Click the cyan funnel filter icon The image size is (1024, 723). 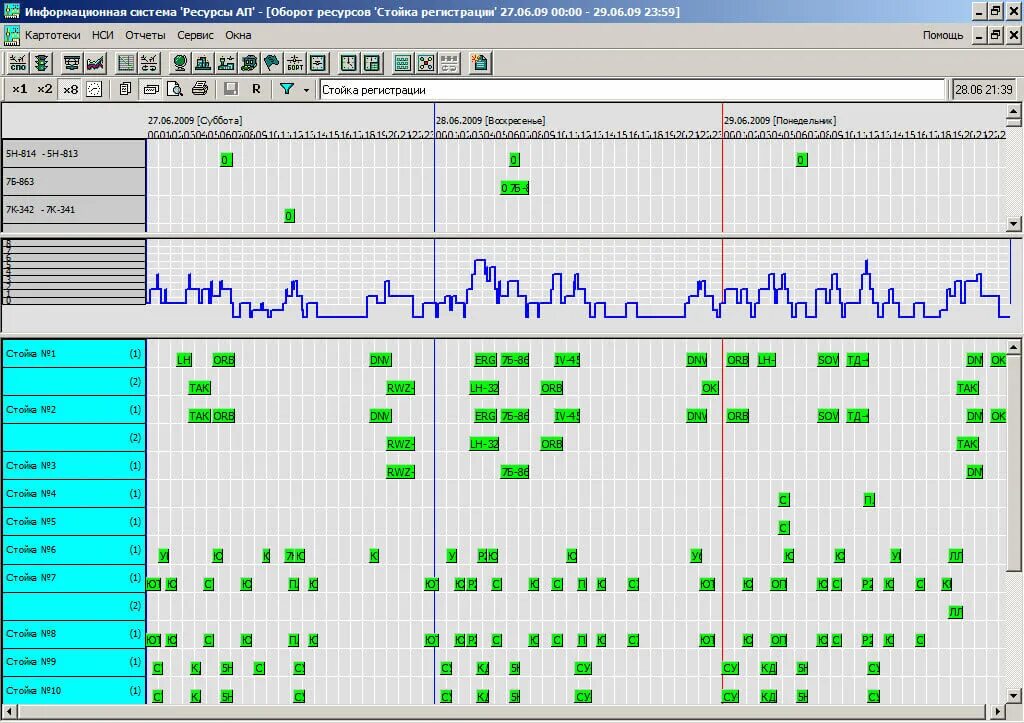tap(287, 89)
